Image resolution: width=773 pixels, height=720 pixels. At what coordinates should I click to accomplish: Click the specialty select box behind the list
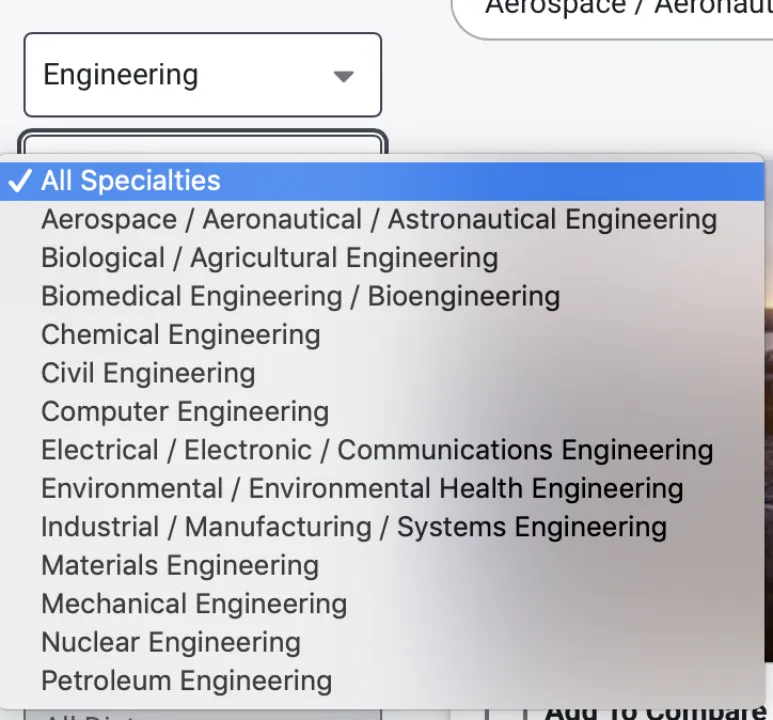pyautogui.click(x=203, y=142)
